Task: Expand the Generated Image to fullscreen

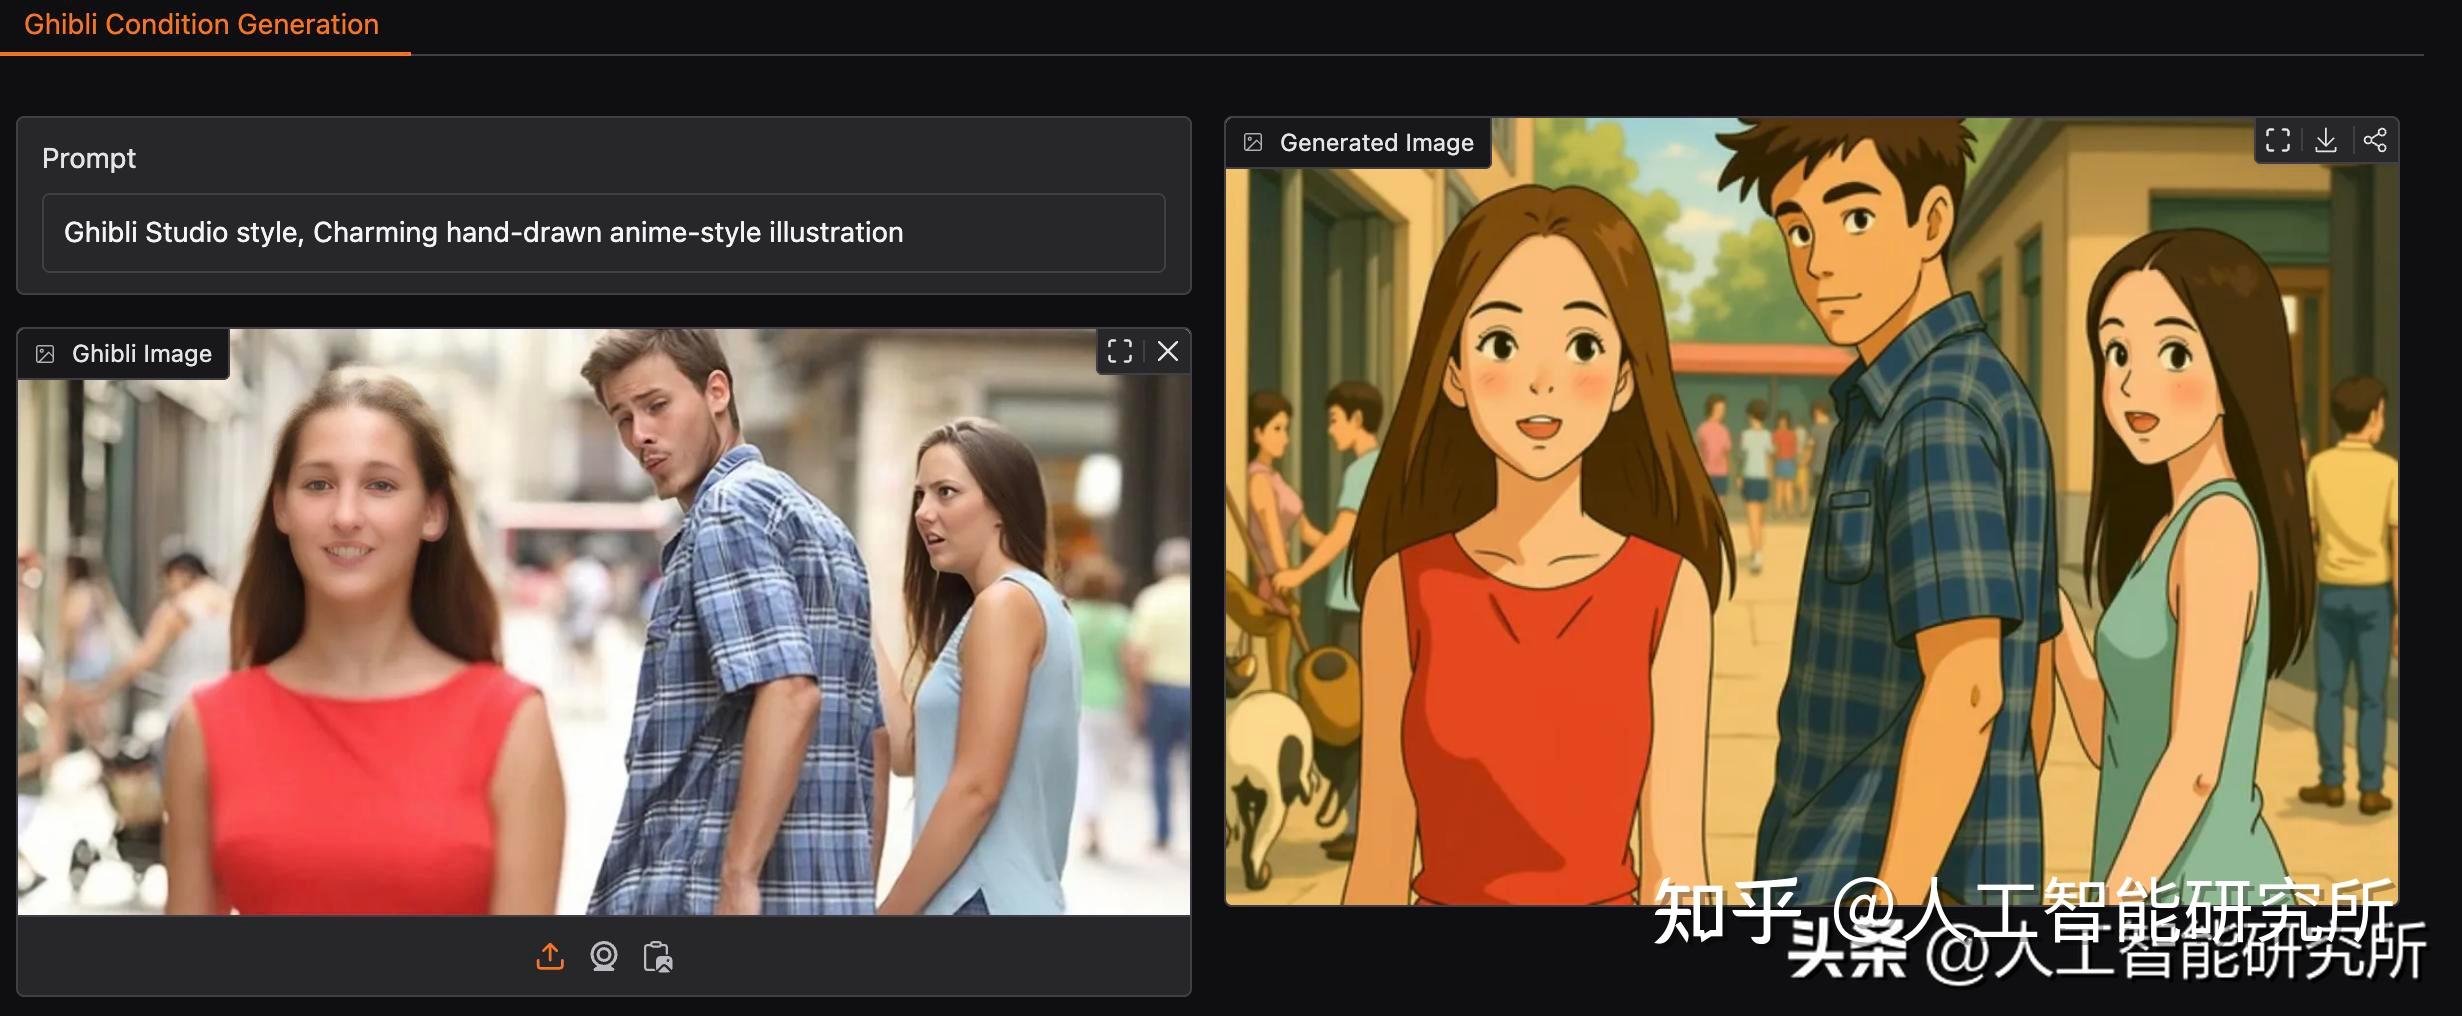Action: tap(2278, 140)
